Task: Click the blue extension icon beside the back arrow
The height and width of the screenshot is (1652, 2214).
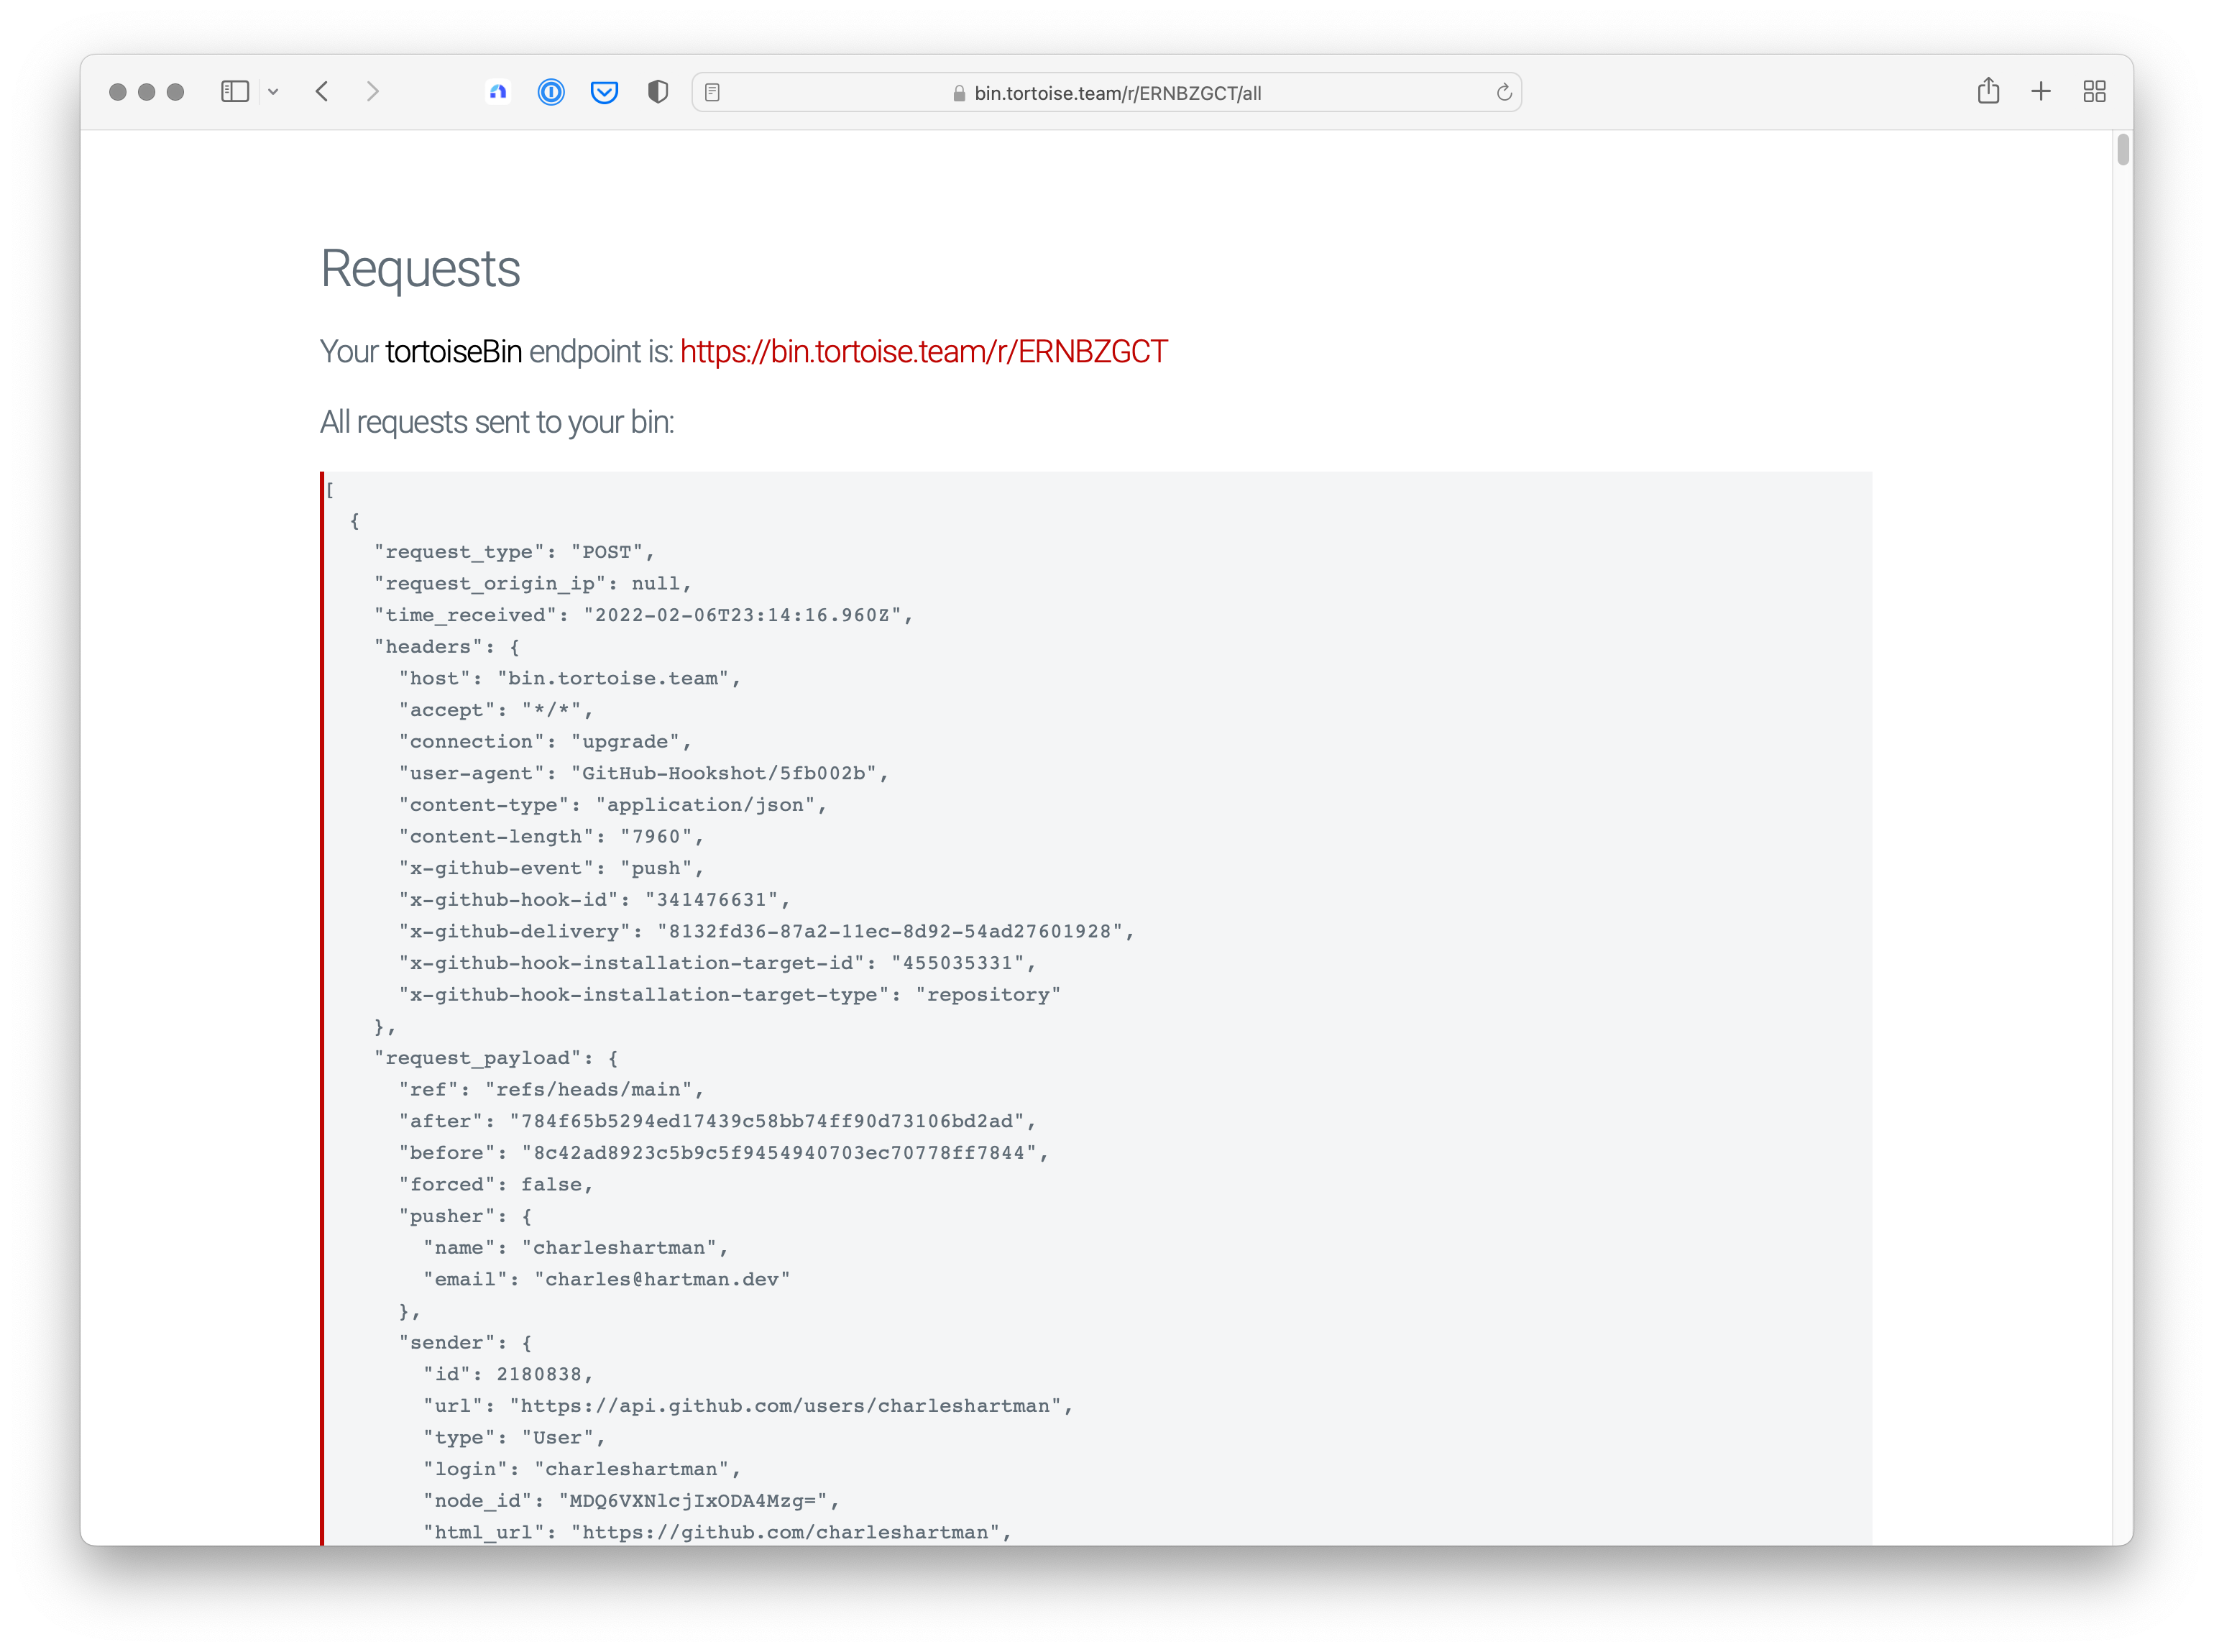Action: [498, 91]
